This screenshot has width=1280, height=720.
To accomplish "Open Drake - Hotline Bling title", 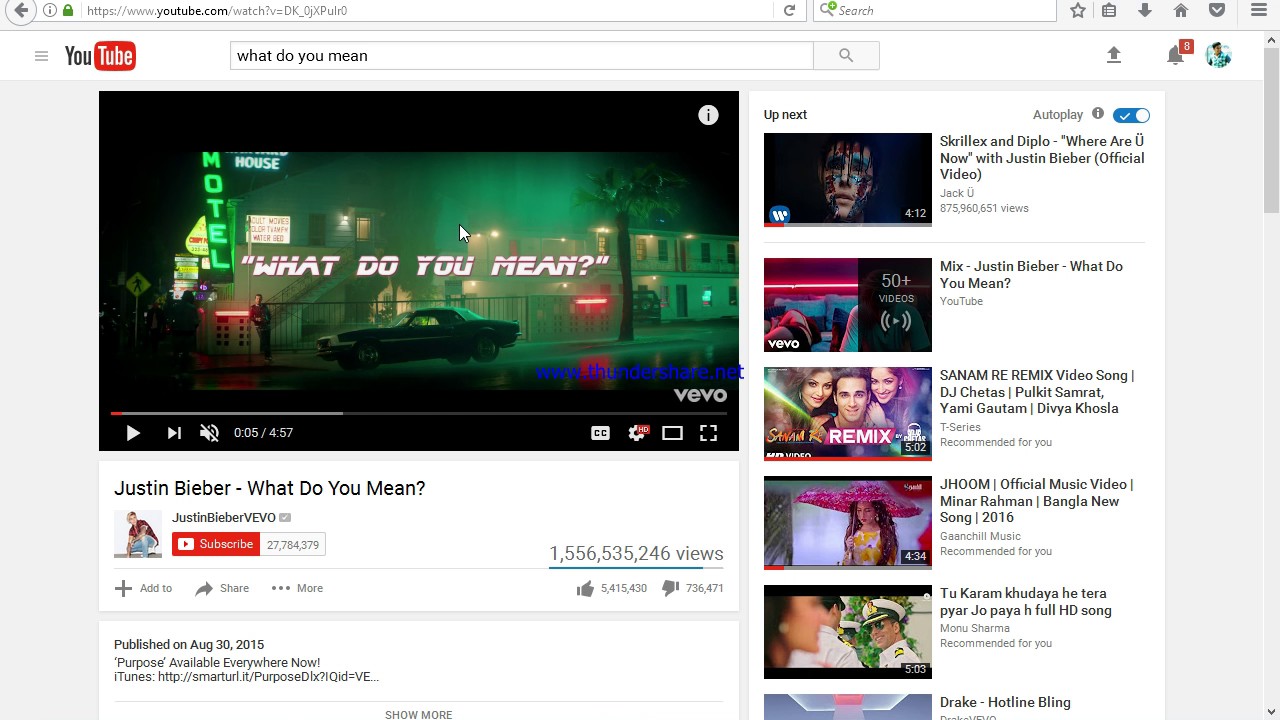I will point(1005,702).
